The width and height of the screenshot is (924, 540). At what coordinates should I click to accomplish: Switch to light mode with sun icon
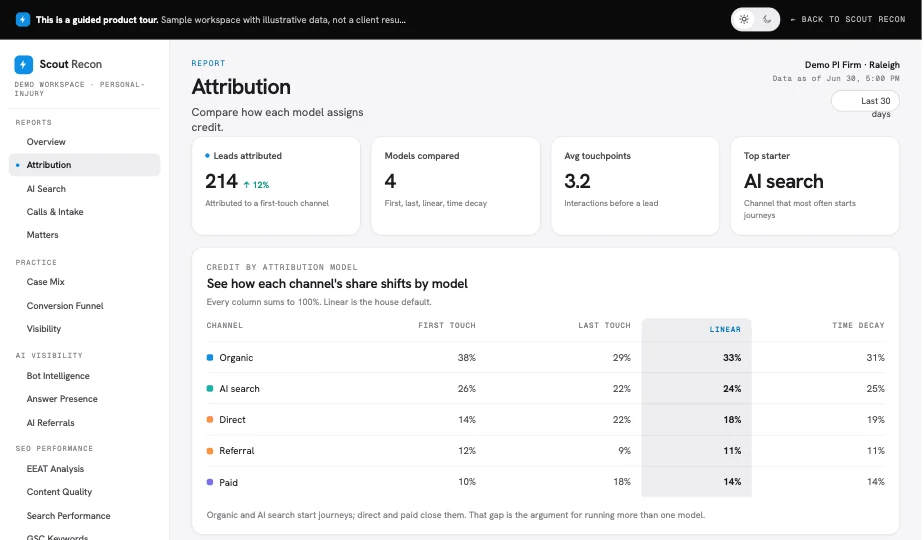[x=744, y=19]
